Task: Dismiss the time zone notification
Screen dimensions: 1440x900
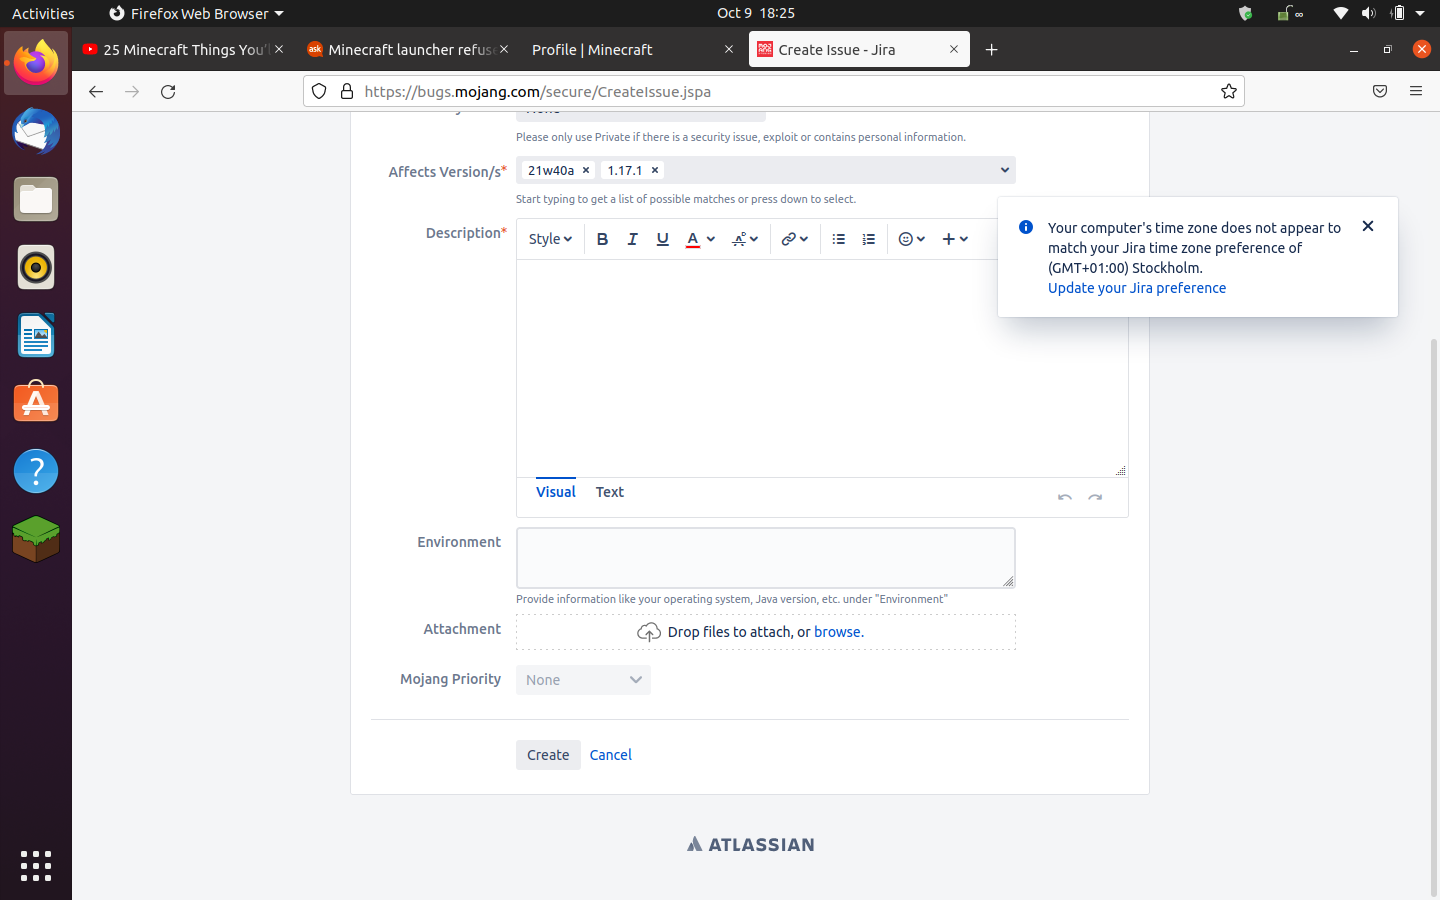Action: (1368, 226)
